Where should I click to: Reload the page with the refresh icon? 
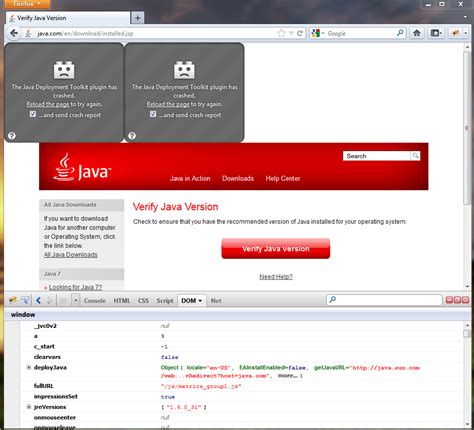coord(300,33)
